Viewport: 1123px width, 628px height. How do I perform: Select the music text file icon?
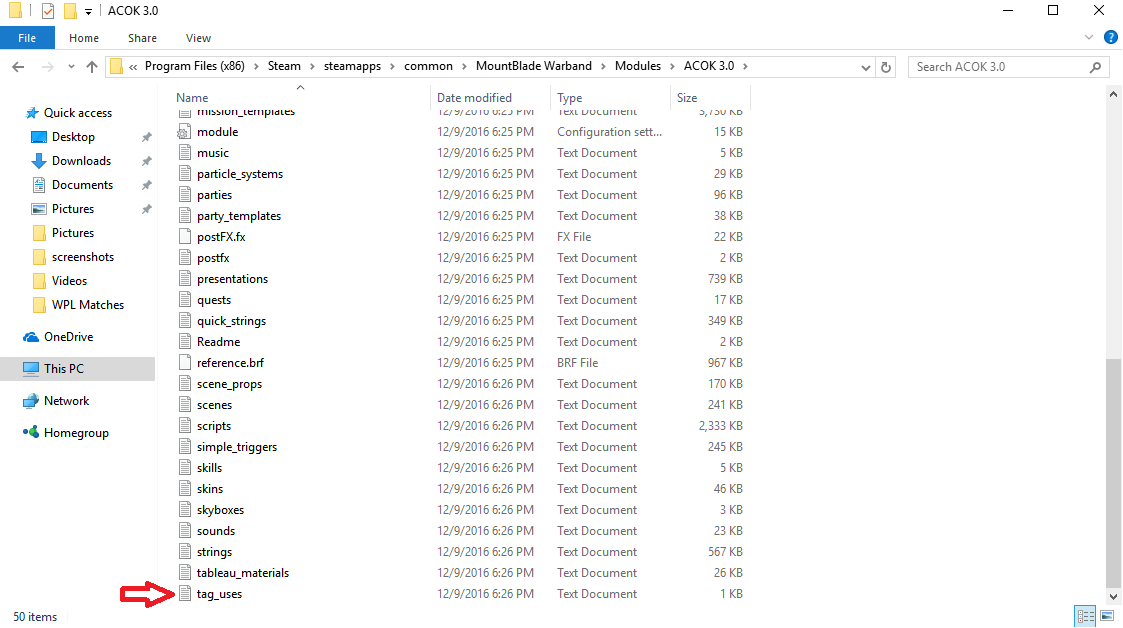click(x=185, y=153)
